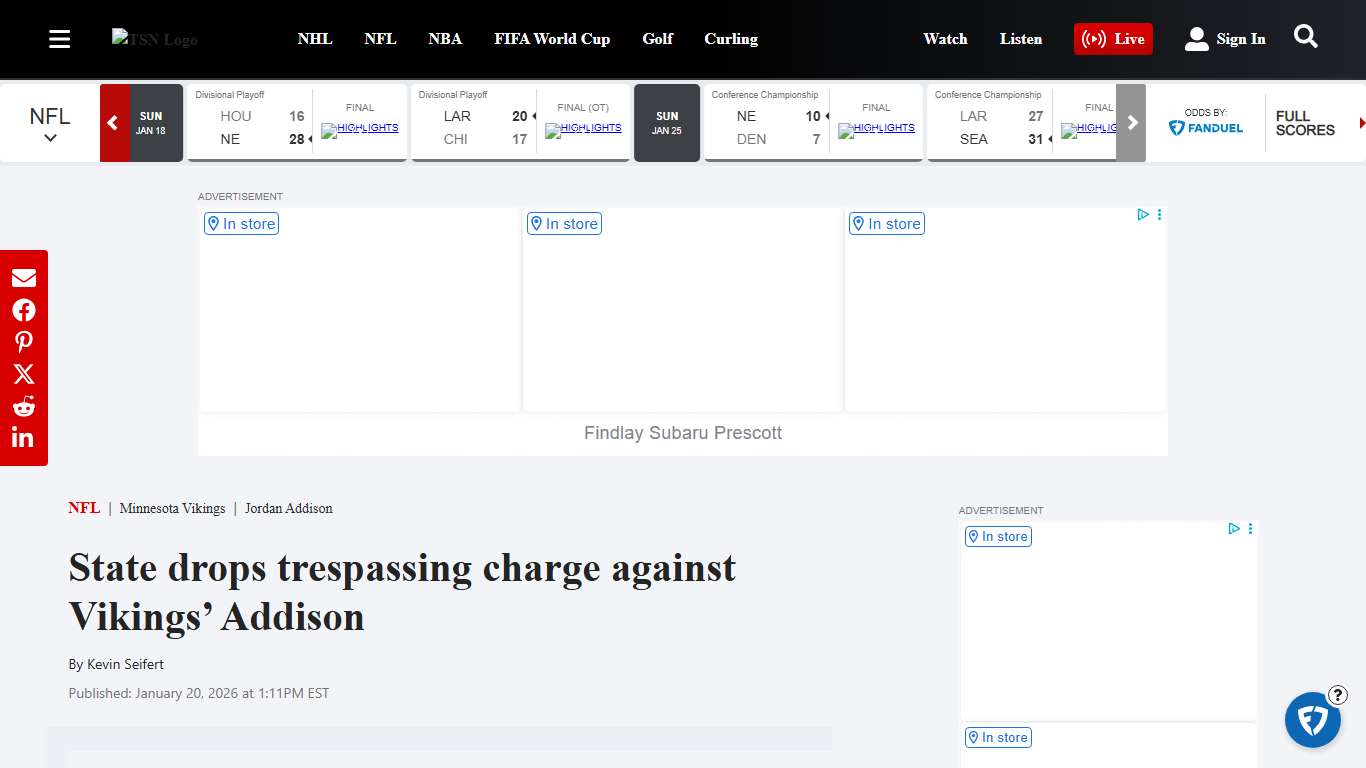Select the SUN JAN 25 game card
Screen dimensions: 1366x768
[x=667, y=122]
